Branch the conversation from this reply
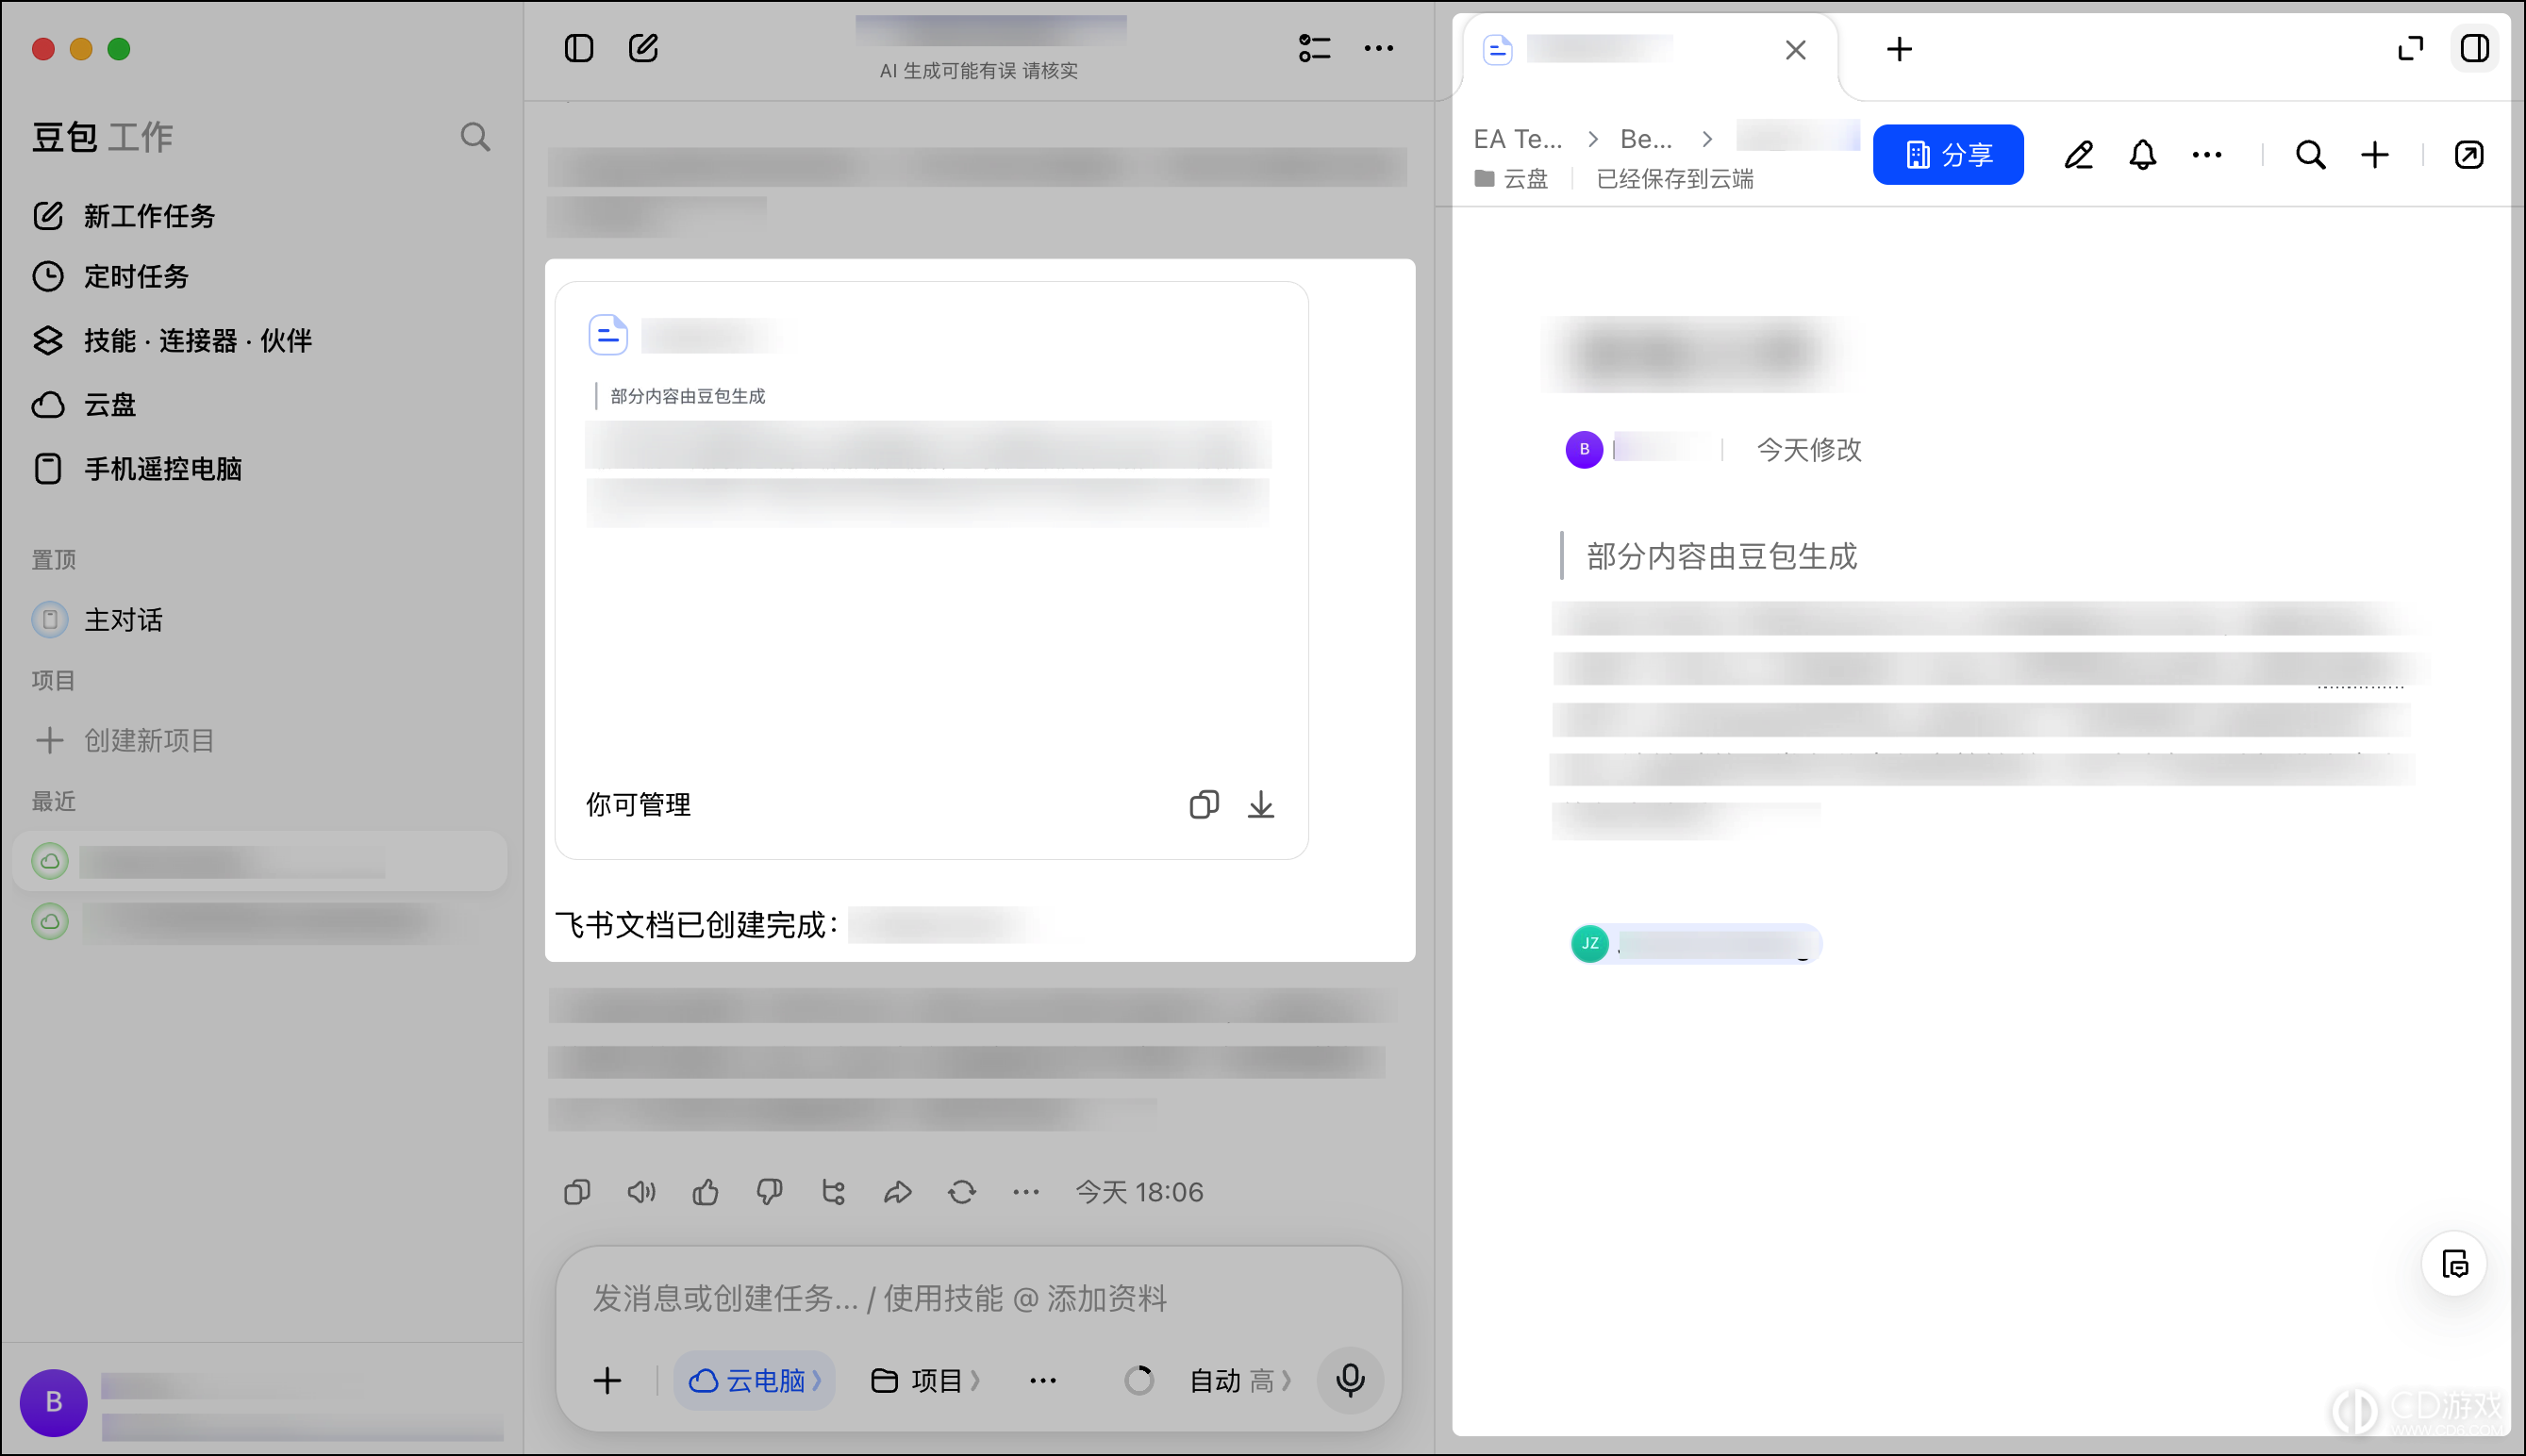This screenshot has height=1456, width=2526. (833, 1192)
